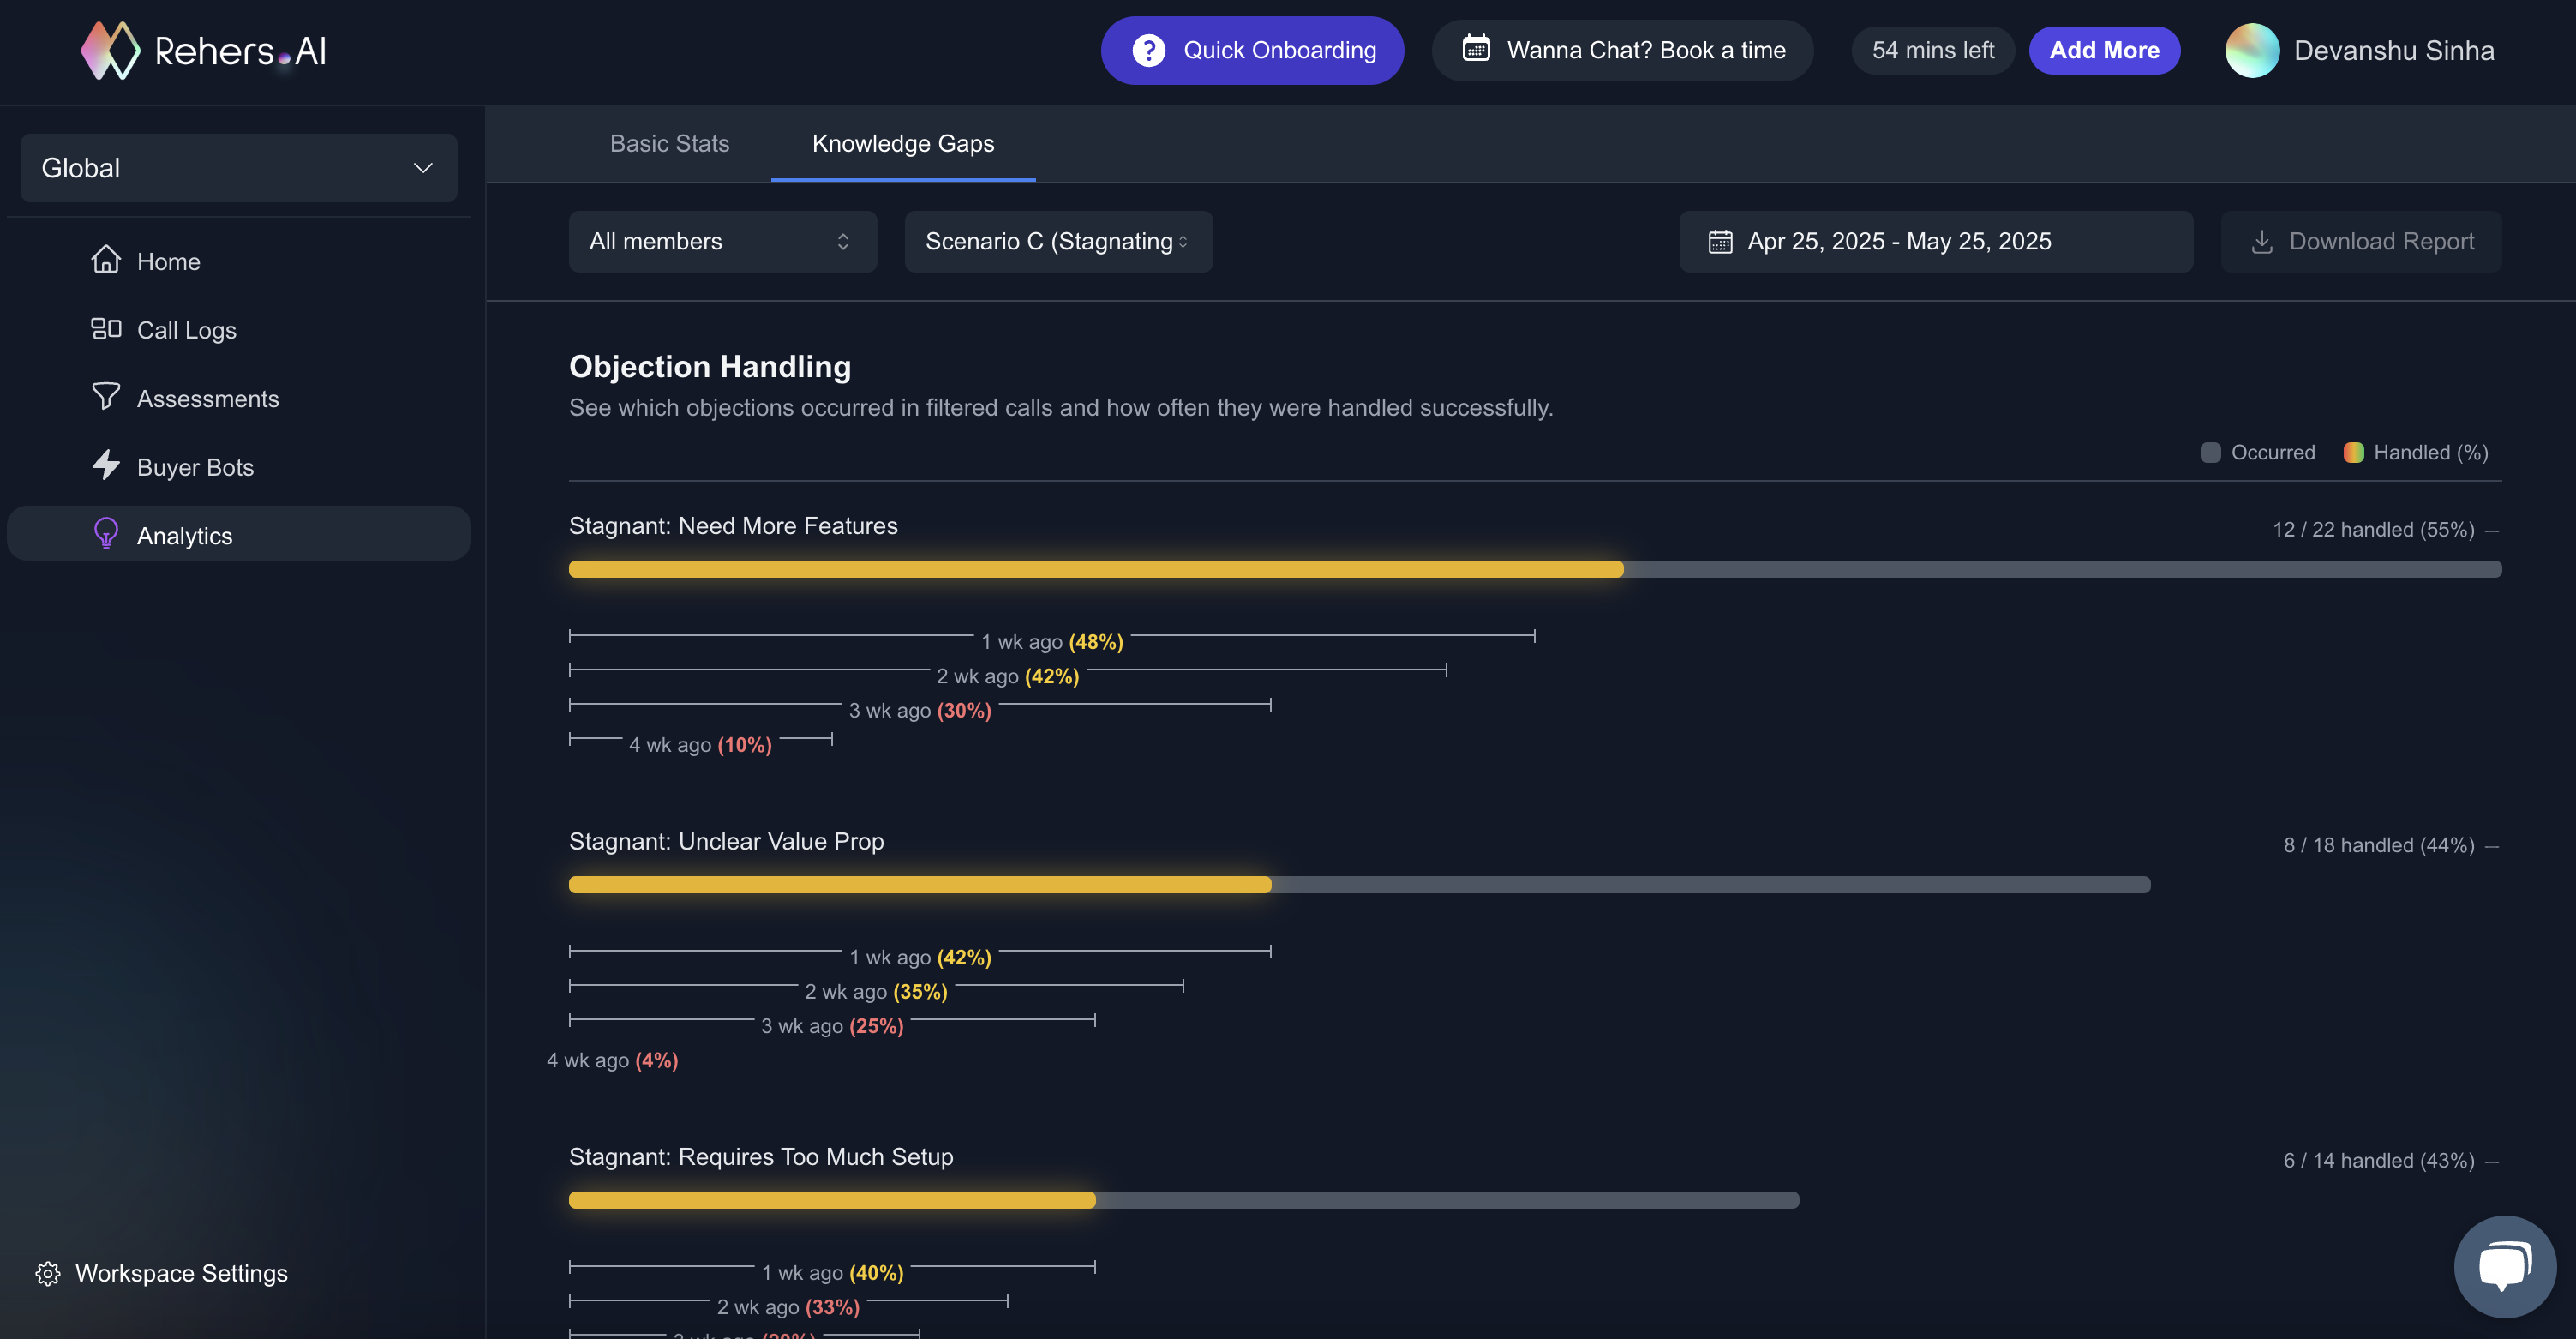Image resolution: width=2576 pixels, height=1339 pixels.
Task: Click the Quick Onboarding button
Action: point(1252,50)
